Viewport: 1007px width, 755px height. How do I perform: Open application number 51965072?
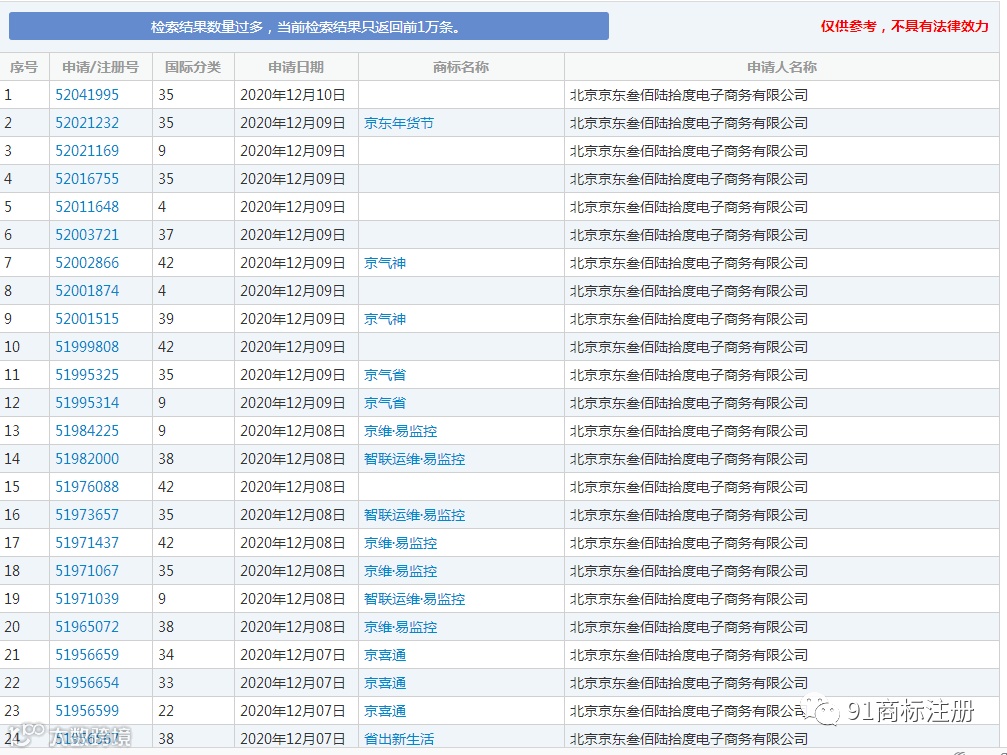[87, 627]
